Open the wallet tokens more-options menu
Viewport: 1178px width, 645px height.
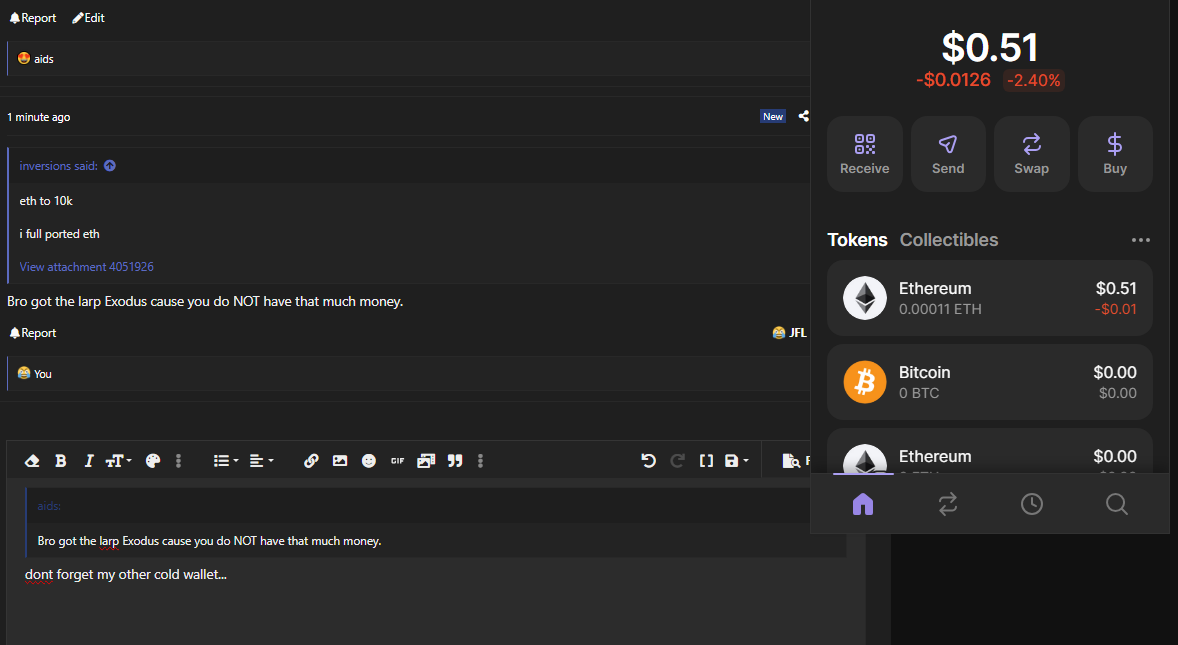pyautogui.click(x=1140, y=240)
